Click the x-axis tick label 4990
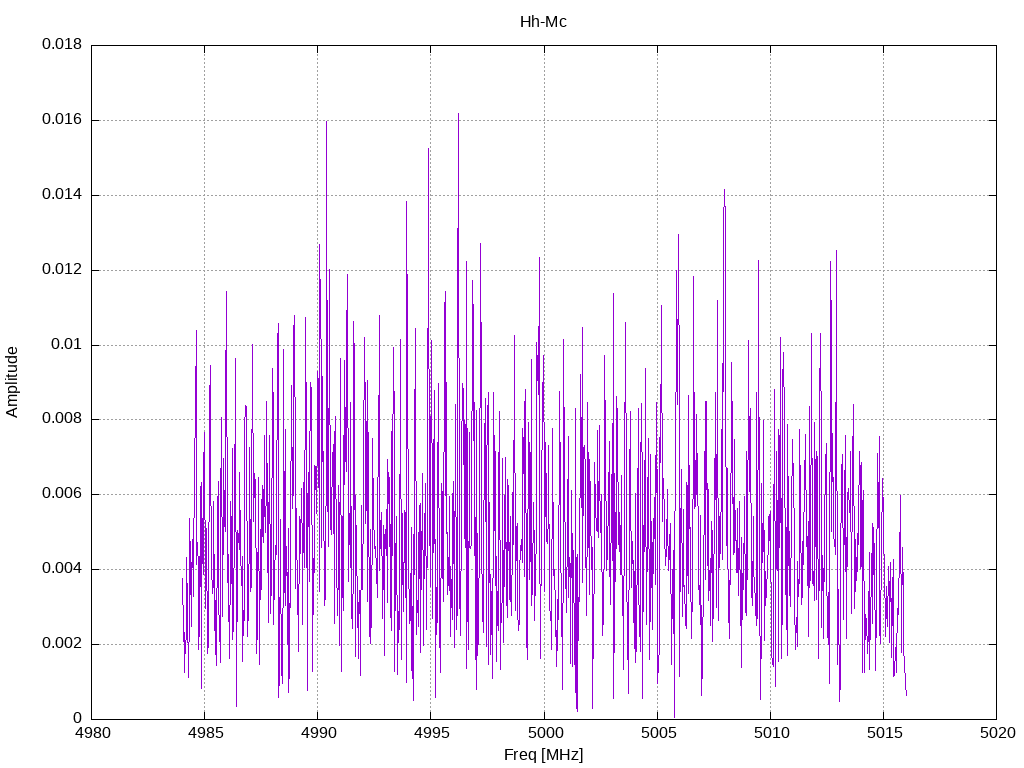Screen dimensions: 1024x768 (319, 733)
